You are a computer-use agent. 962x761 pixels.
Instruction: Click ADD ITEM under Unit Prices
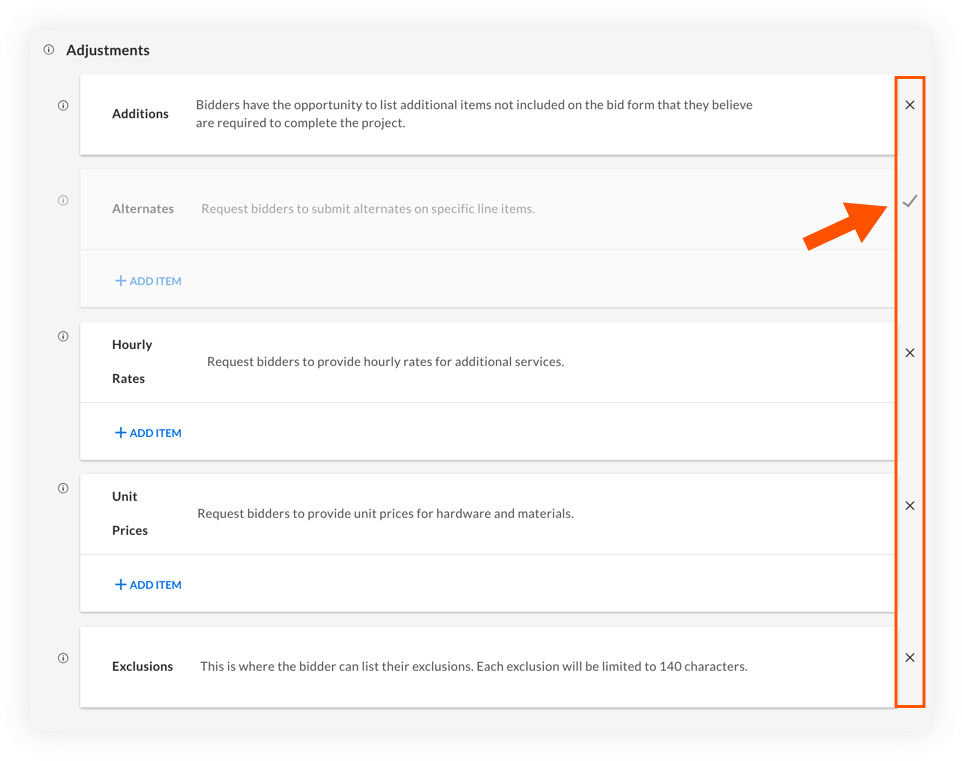point(148,584)
